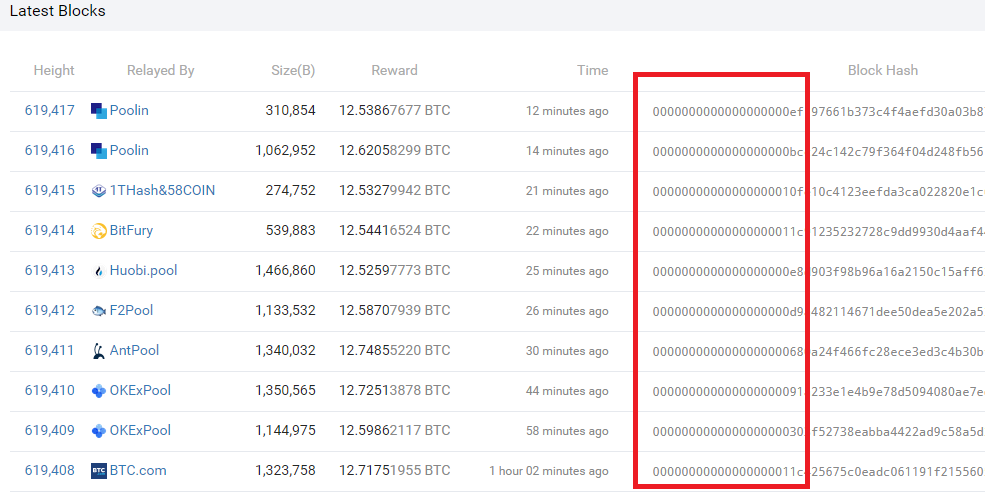Open block height 619,412
This screenshot has height=497, width=985.
(x=50, y=310)
